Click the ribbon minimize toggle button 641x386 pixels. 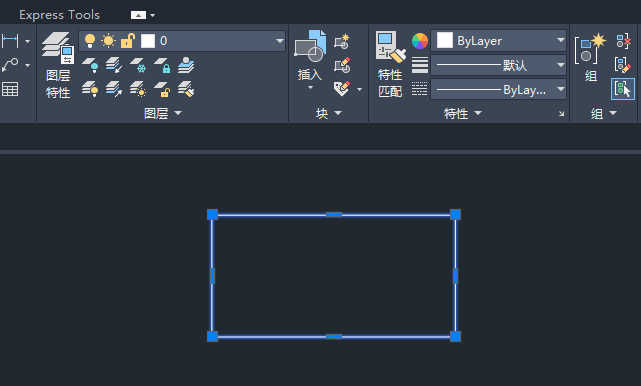[x=138, y=15]
